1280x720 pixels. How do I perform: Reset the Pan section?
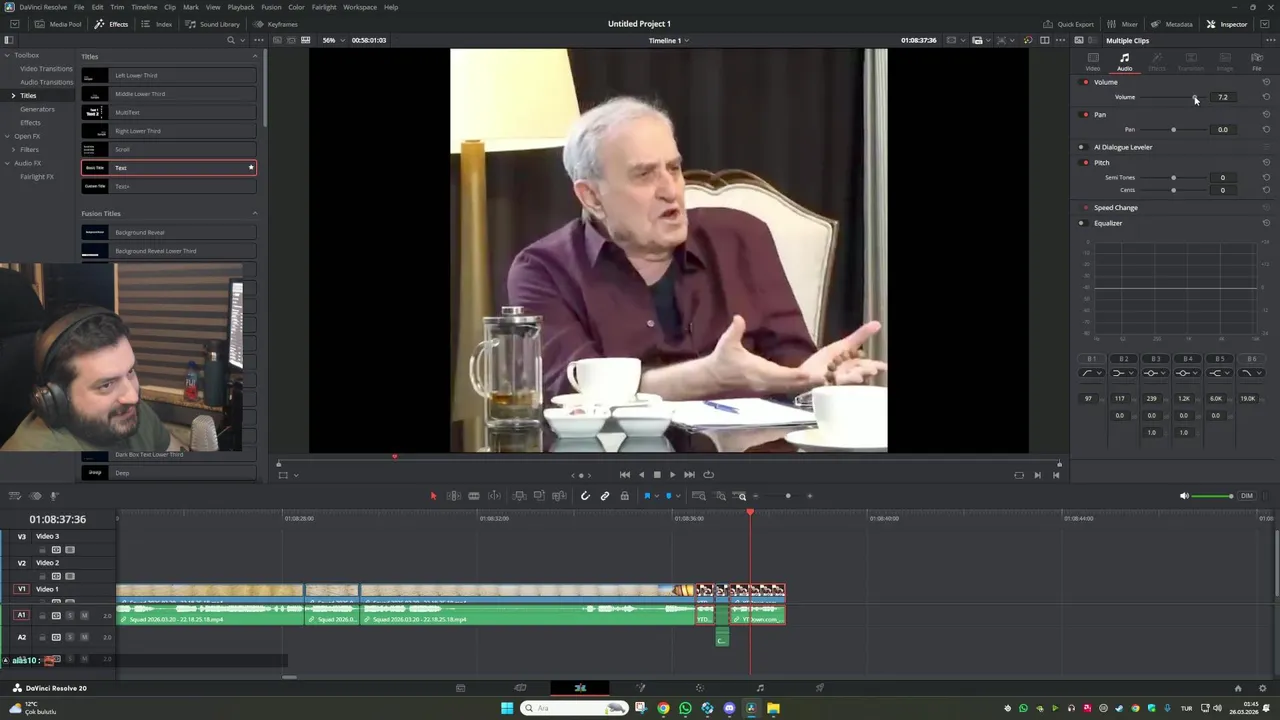coord(1266,114)
